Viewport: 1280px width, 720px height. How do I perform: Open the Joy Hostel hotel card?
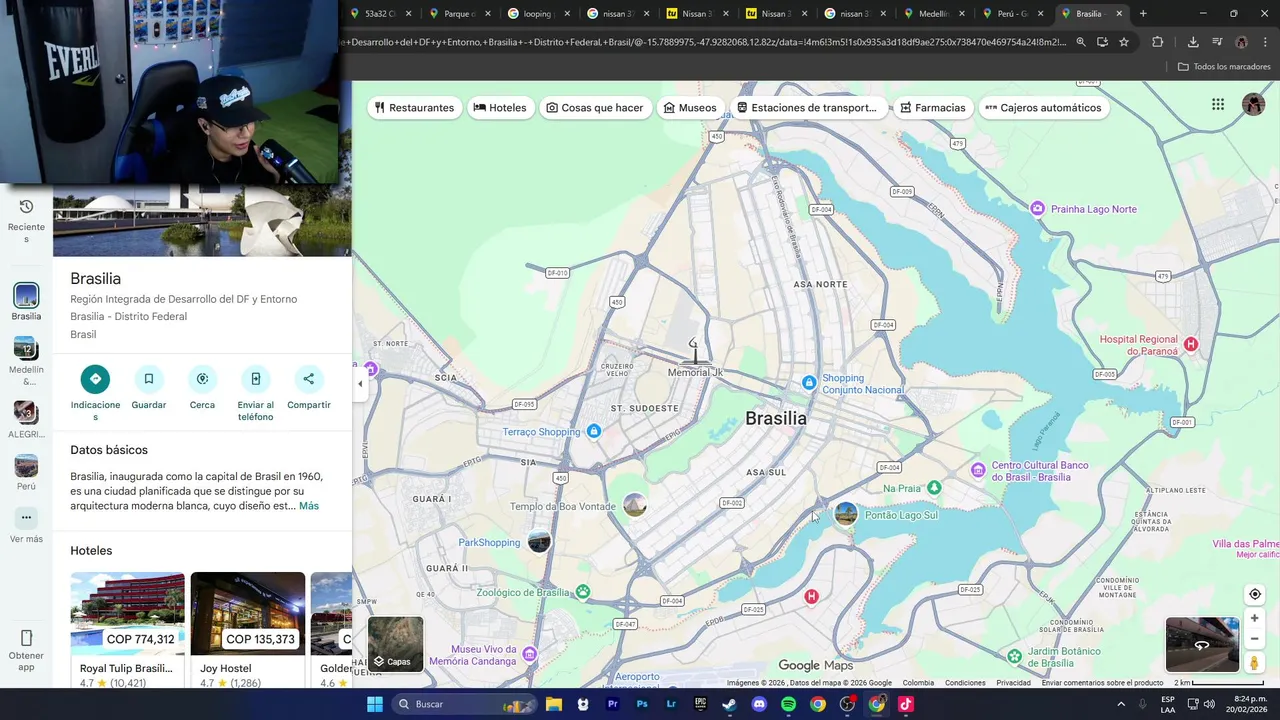pos(248,629)
